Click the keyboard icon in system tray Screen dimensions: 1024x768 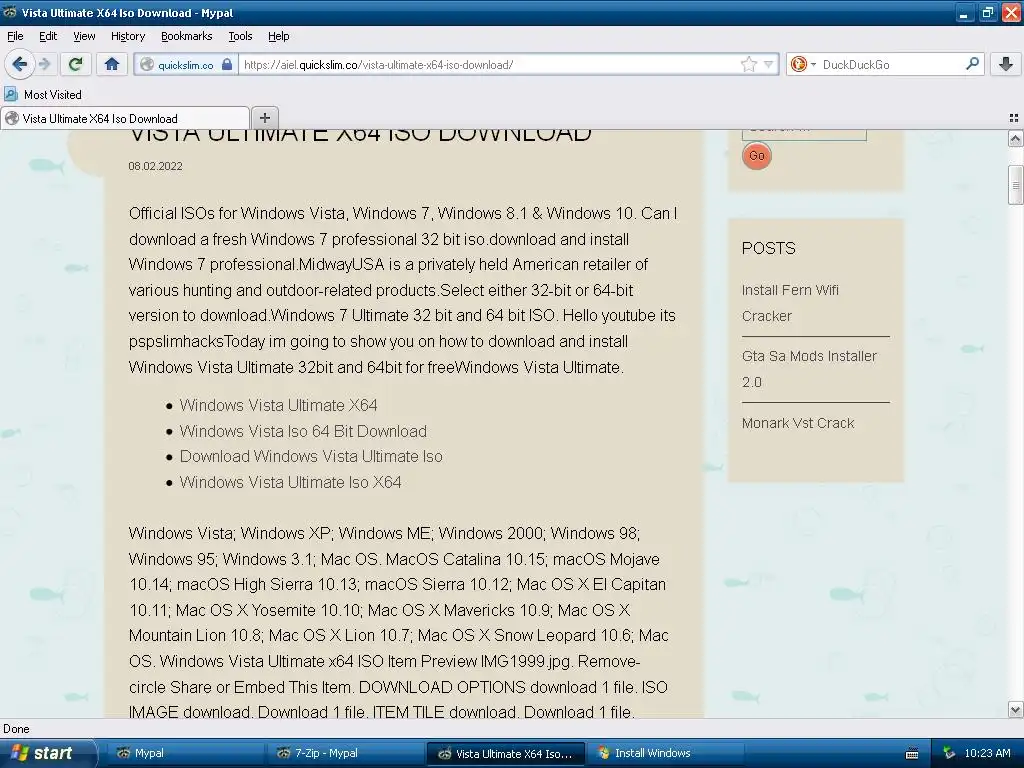[x=912, y=754]
